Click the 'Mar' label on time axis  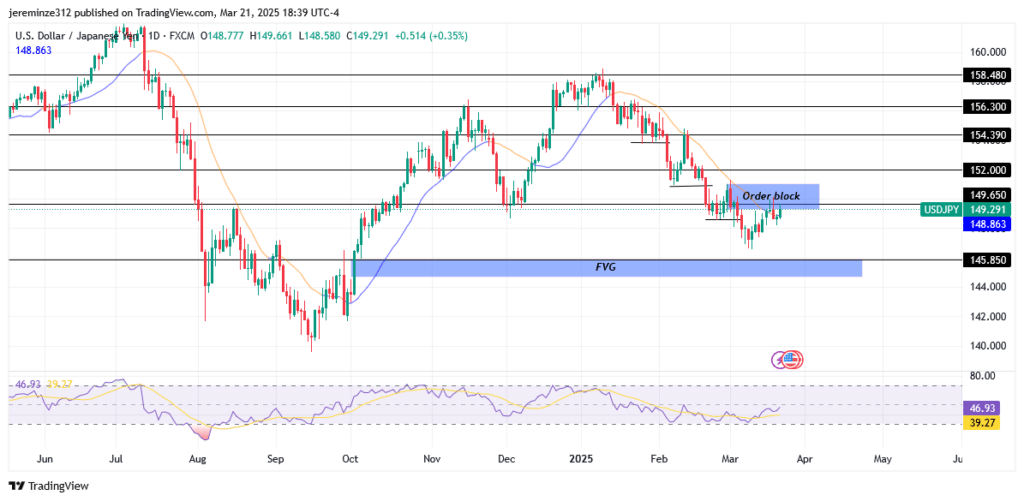[731, 459]
